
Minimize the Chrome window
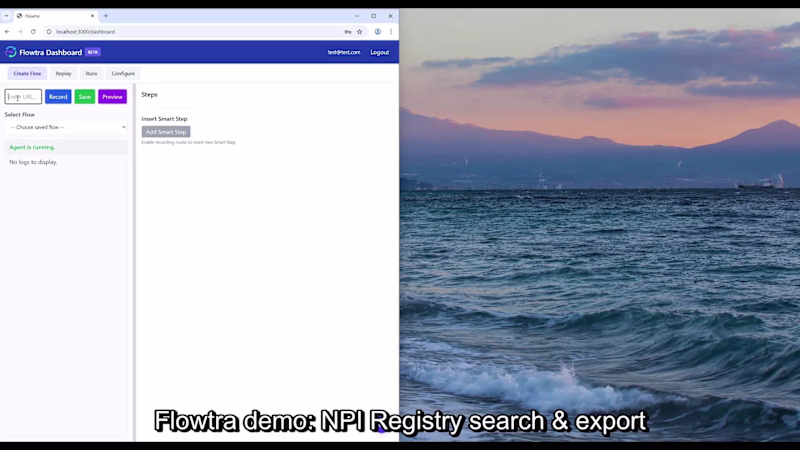tap(357, 16)
